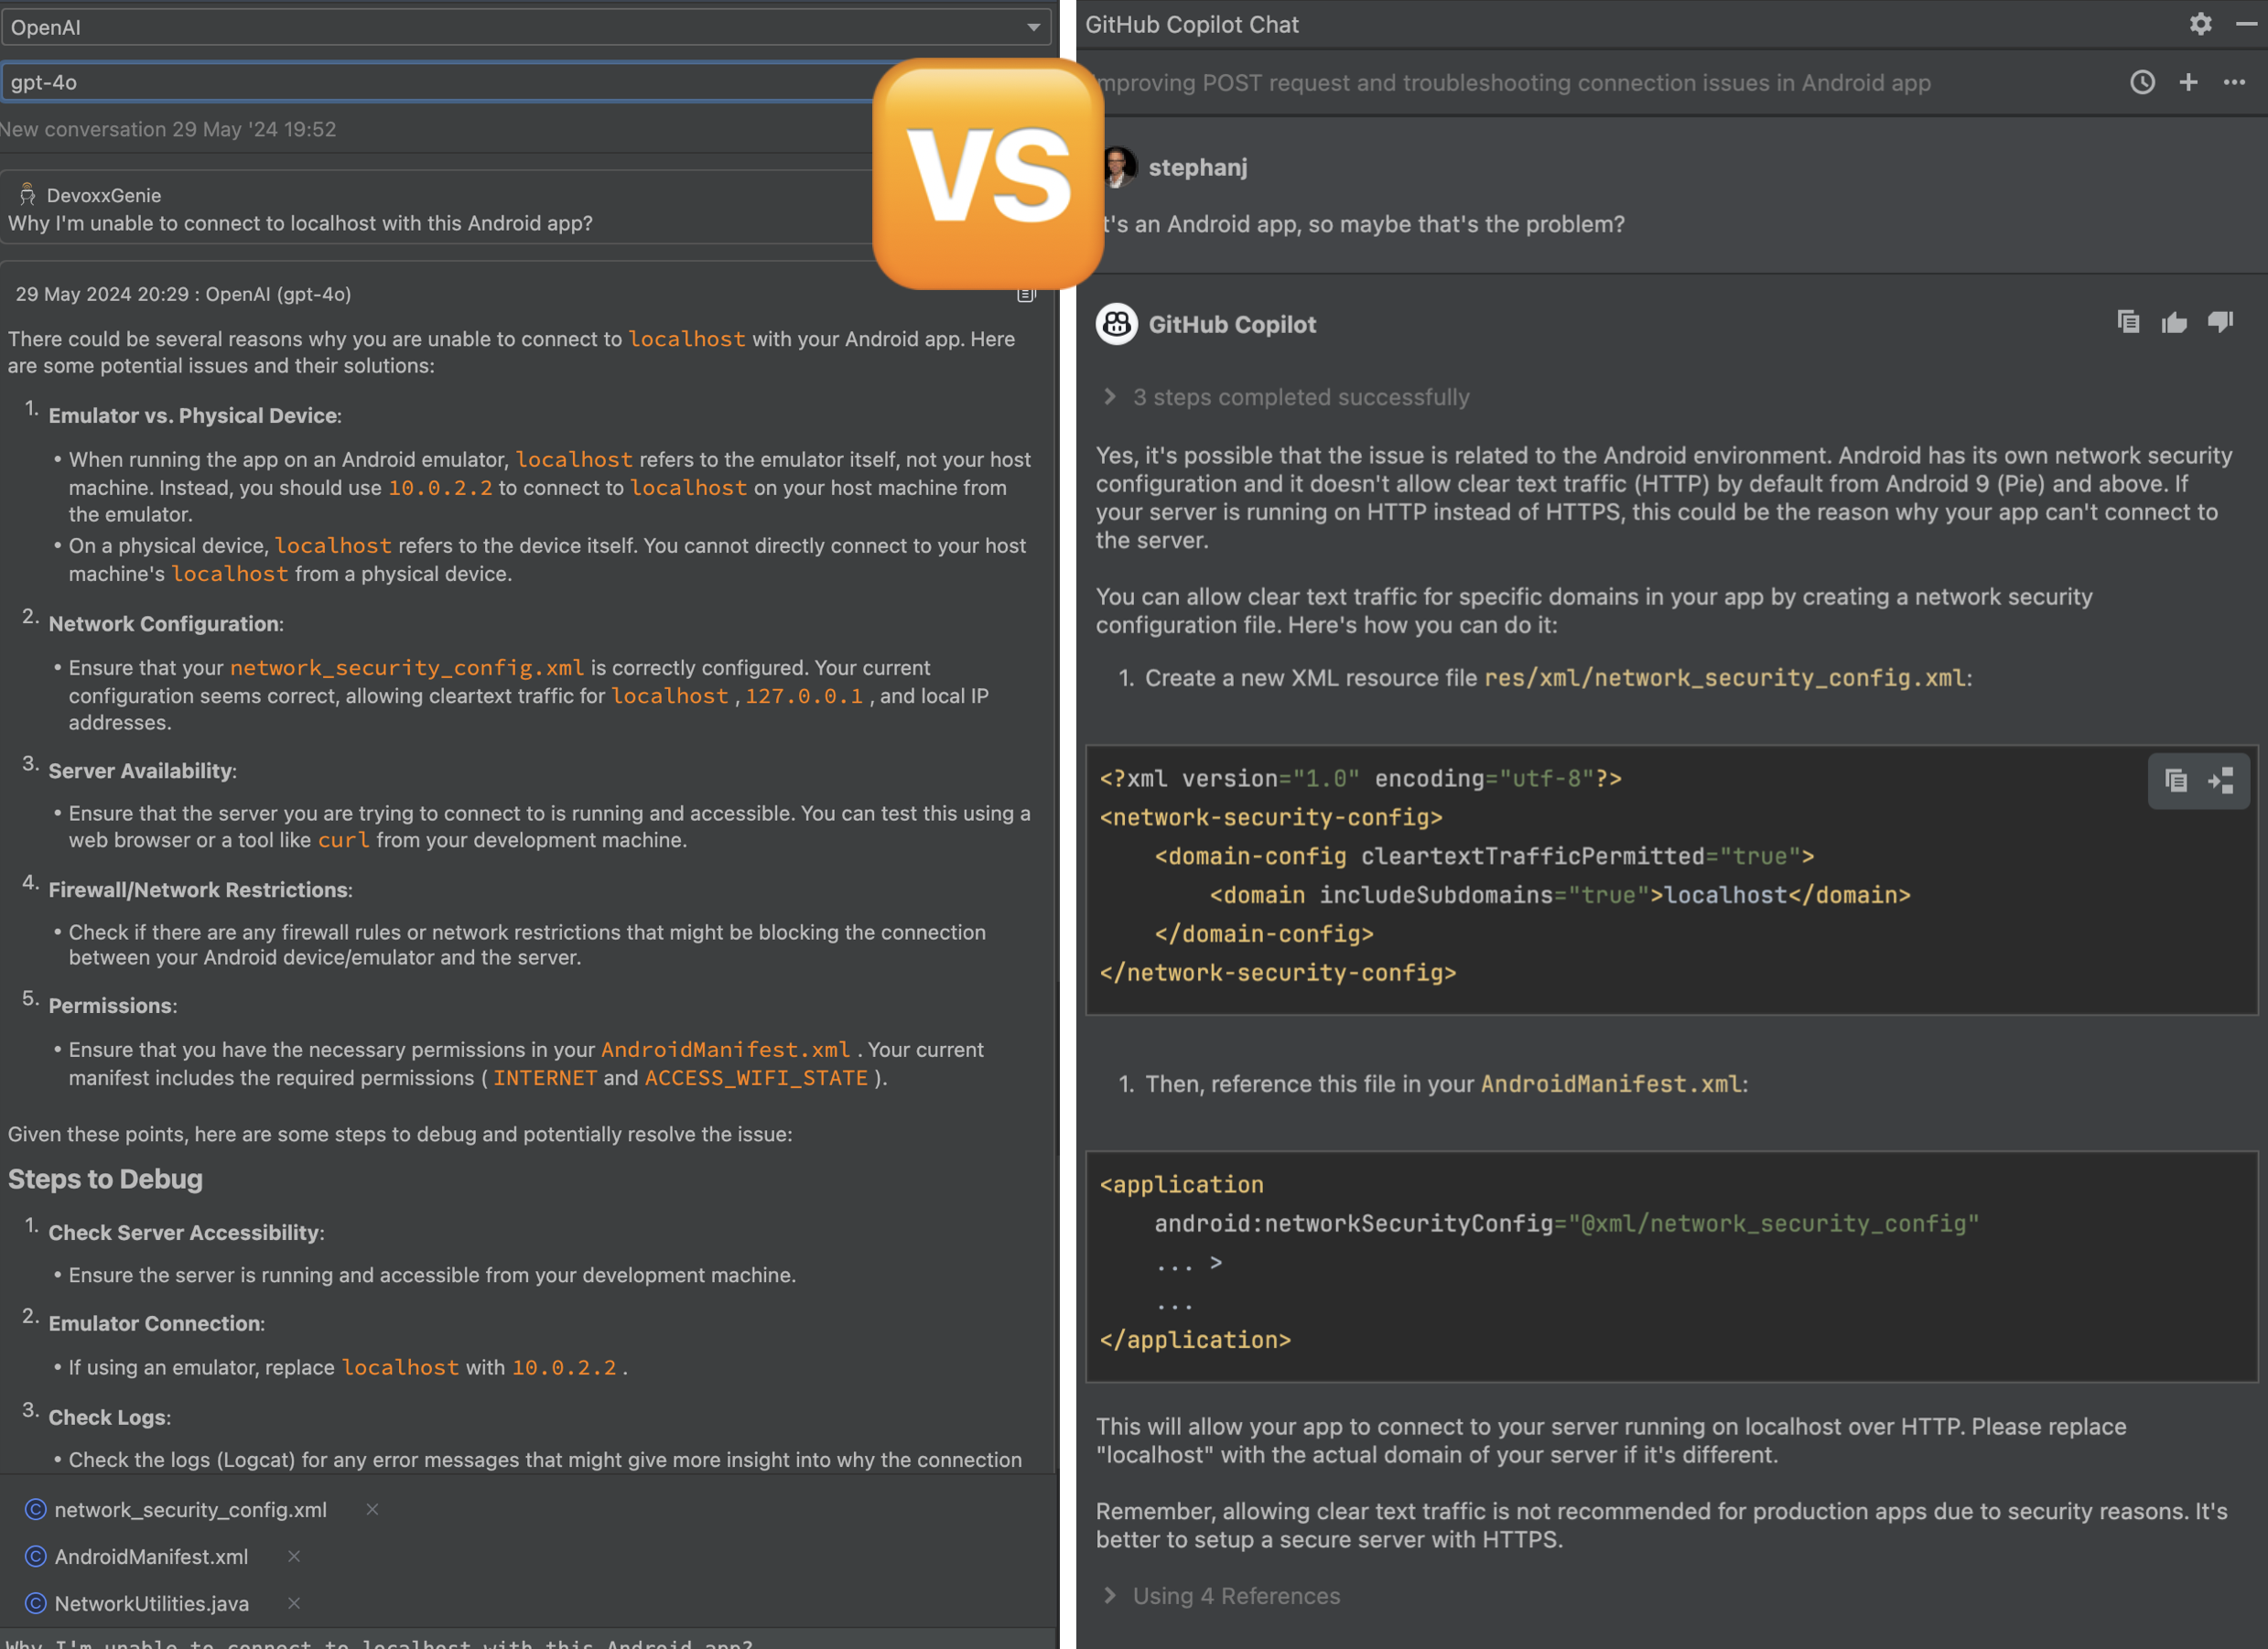Image resolution: width=2268 pixels, height=1649 pixels.
Task: Remove NetworkUtilities.java from context
Action: [294, 1603]
